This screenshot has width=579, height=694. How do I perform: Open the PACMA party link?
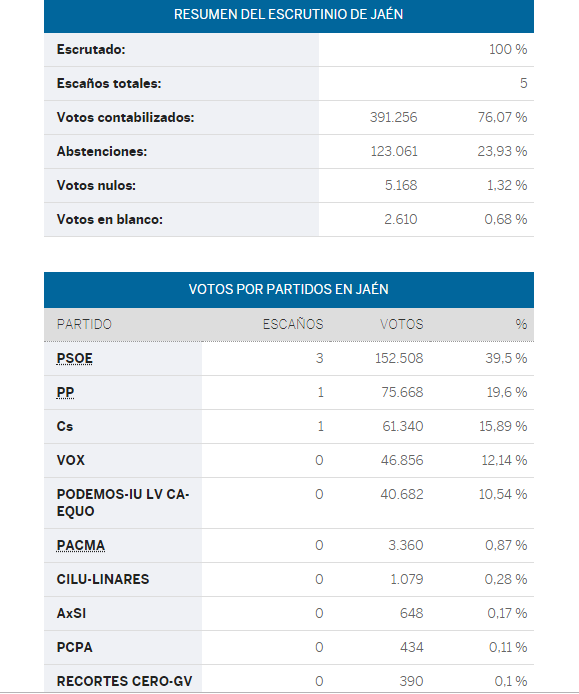coord(81,545)
